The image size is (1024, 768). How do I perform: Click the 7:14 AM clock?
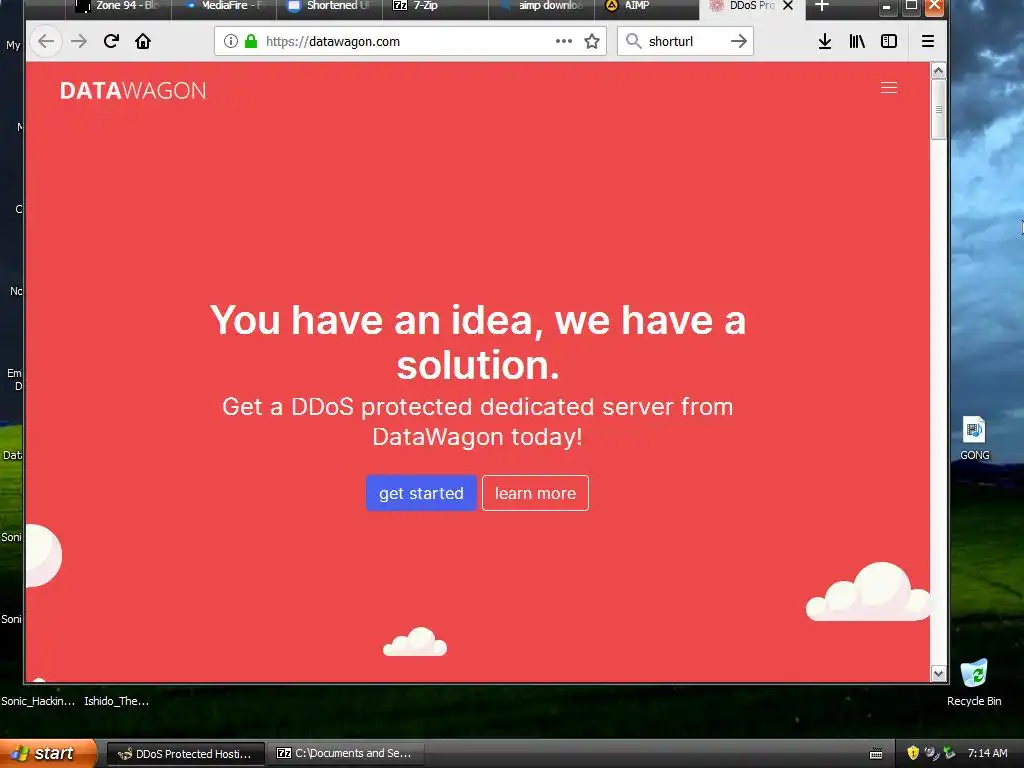pyautogui.click(x=987, y=753)
